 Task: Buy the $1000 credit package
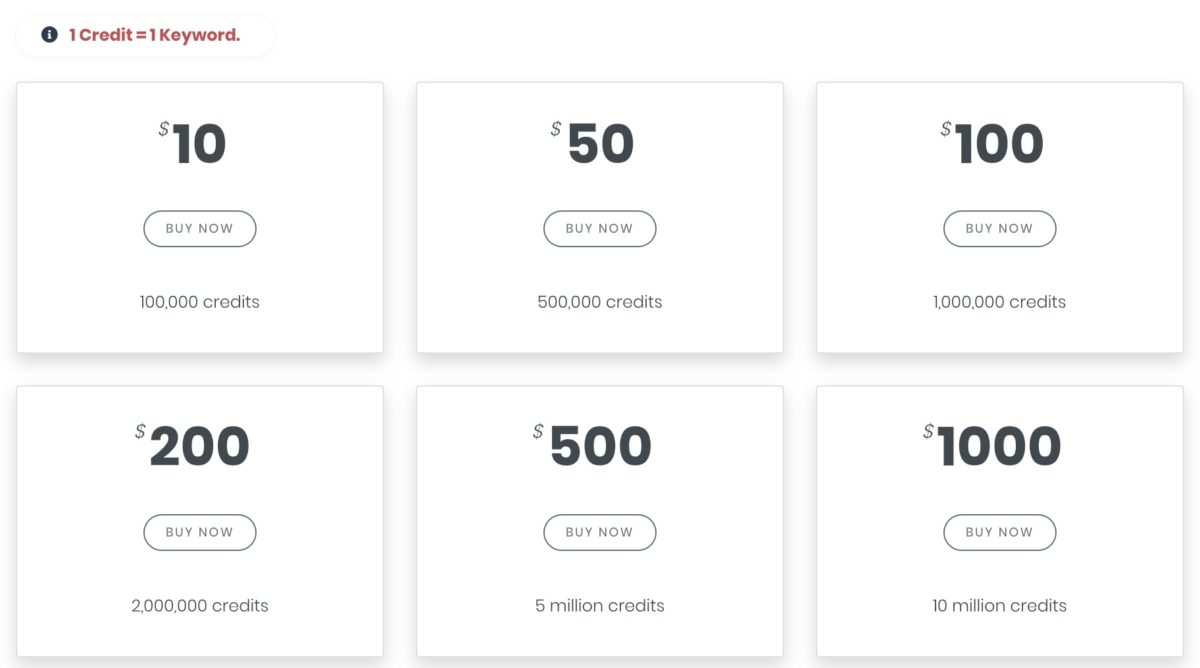pyautogui.click(x=1000, y=532)
